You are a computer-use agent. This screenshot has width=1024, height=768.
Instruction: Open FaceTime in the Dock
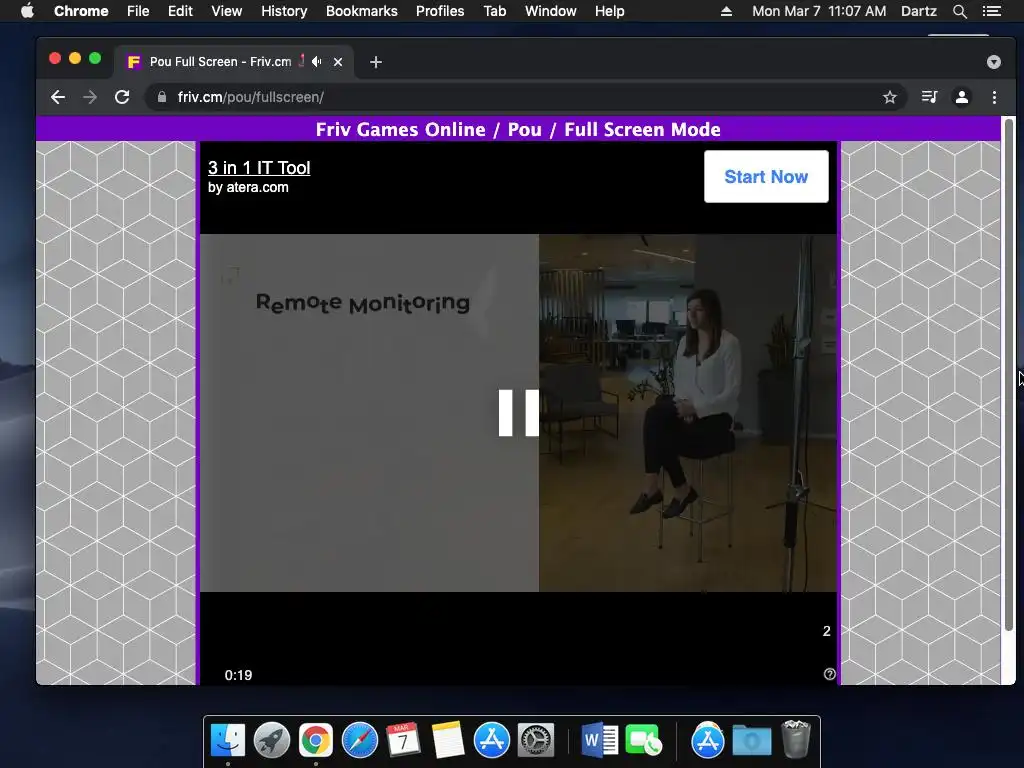643,741
